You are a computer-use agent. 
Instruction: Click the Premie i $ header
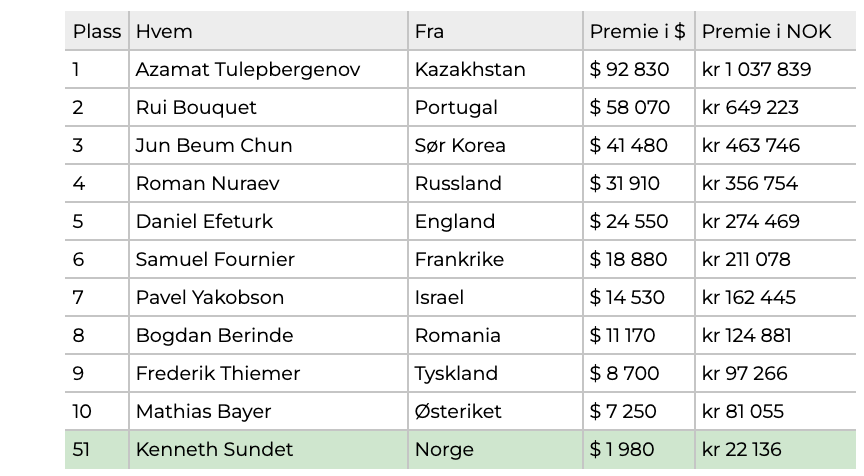pyautogui.click(x=638, y=31)
